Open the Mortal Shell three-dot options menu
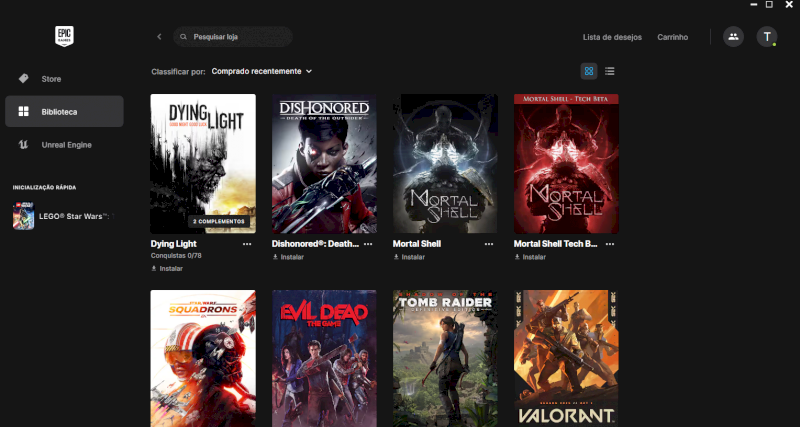Screen dimensions: 800x427 coord(489,244)
